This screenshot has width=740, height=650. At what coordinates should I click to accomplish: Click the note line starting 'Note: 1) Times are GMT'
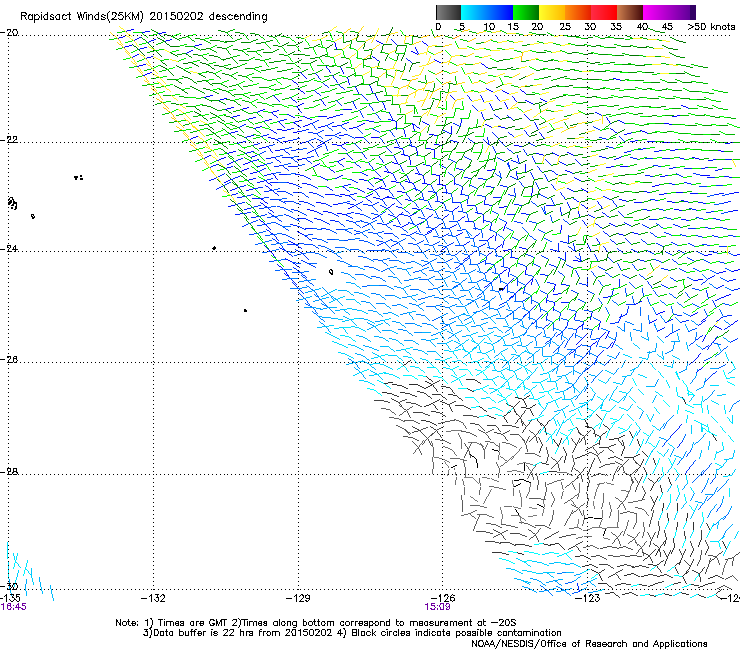click(x=316, y=623)
